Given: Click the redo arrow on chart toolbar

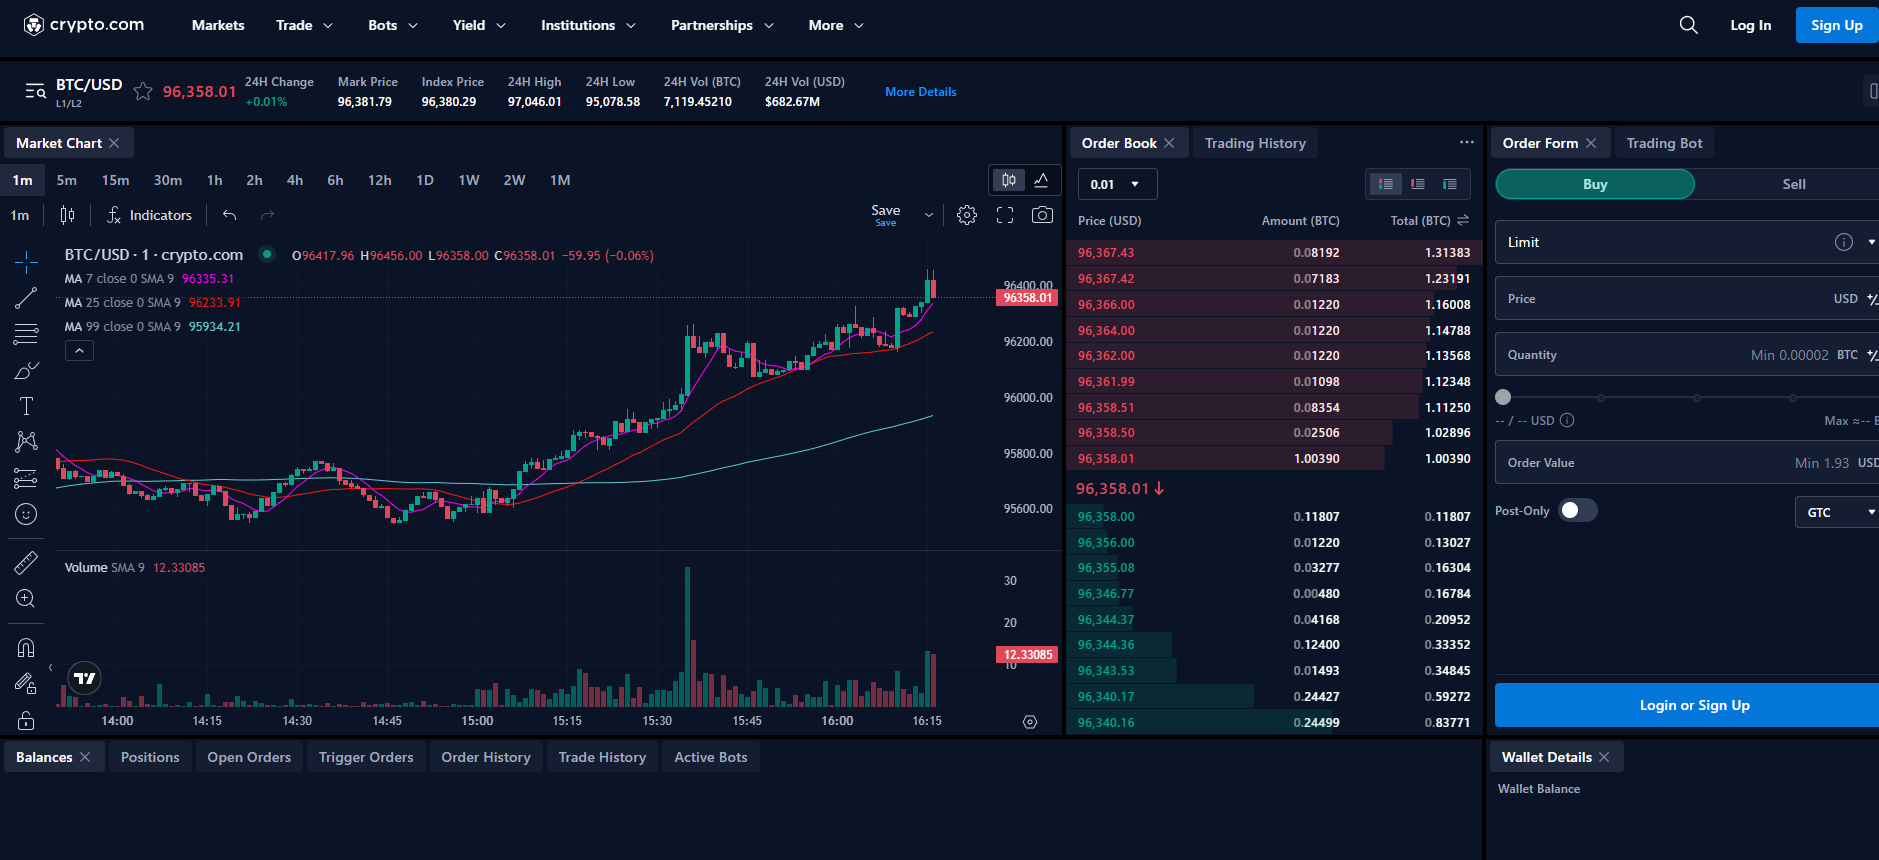Looking at the screenshot, I should pos(267,215).
